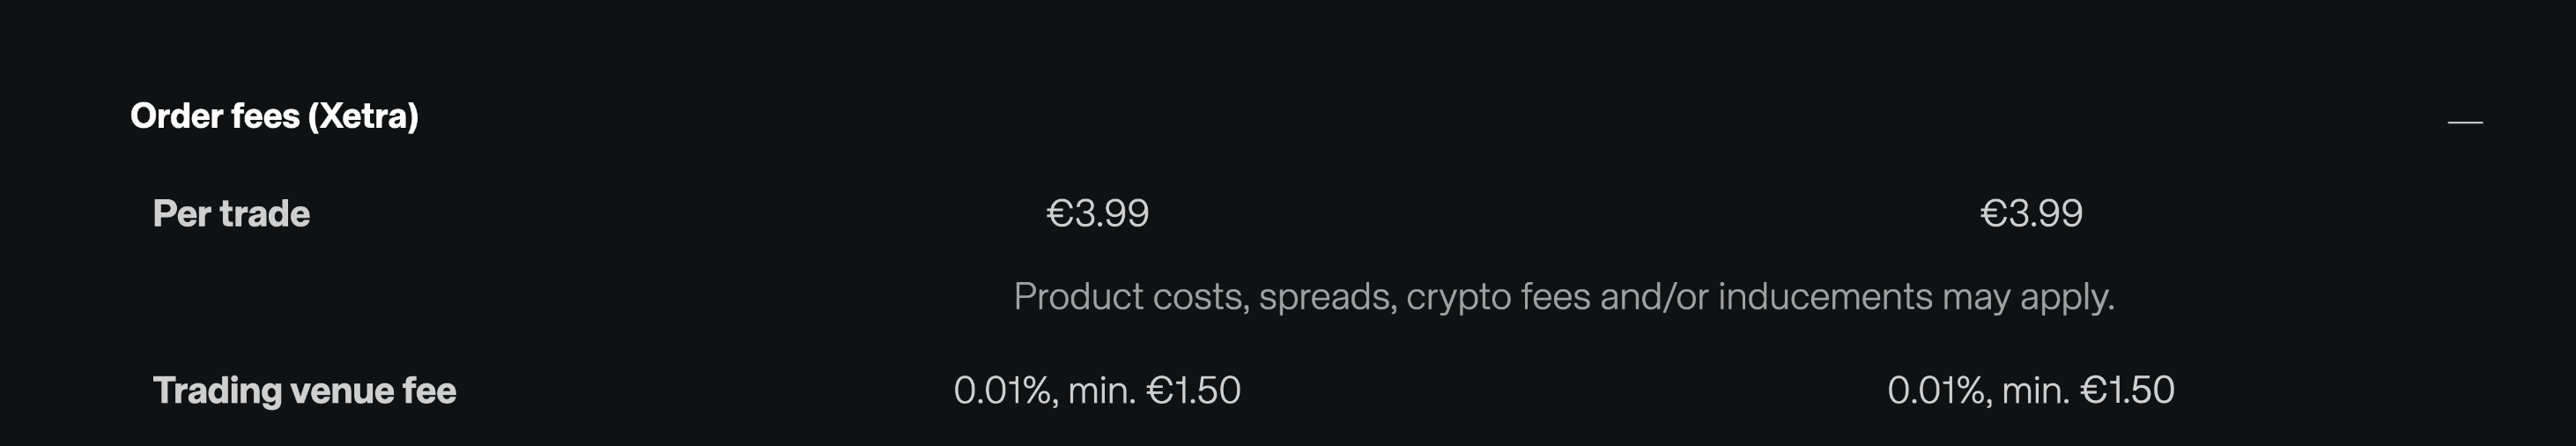This screenshot has height=446, width=2576.
Task: Click "Product costs" at the disclaimer start
Action: click(x=1130, y=297)
